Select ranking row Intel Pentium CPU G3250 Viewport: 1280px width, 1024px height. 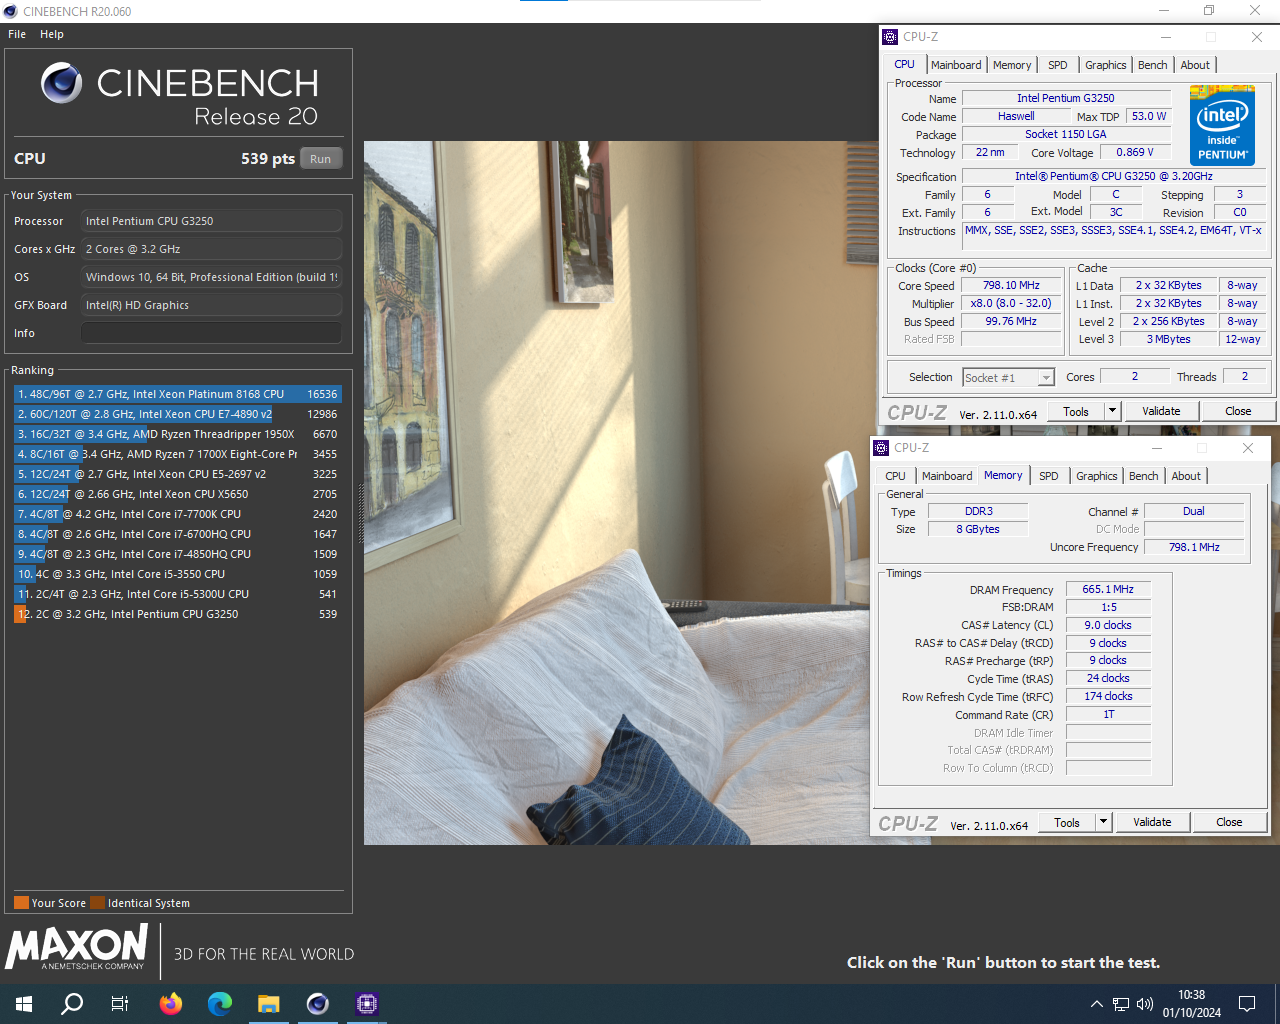pyautogui.click(x=178, y=614)
